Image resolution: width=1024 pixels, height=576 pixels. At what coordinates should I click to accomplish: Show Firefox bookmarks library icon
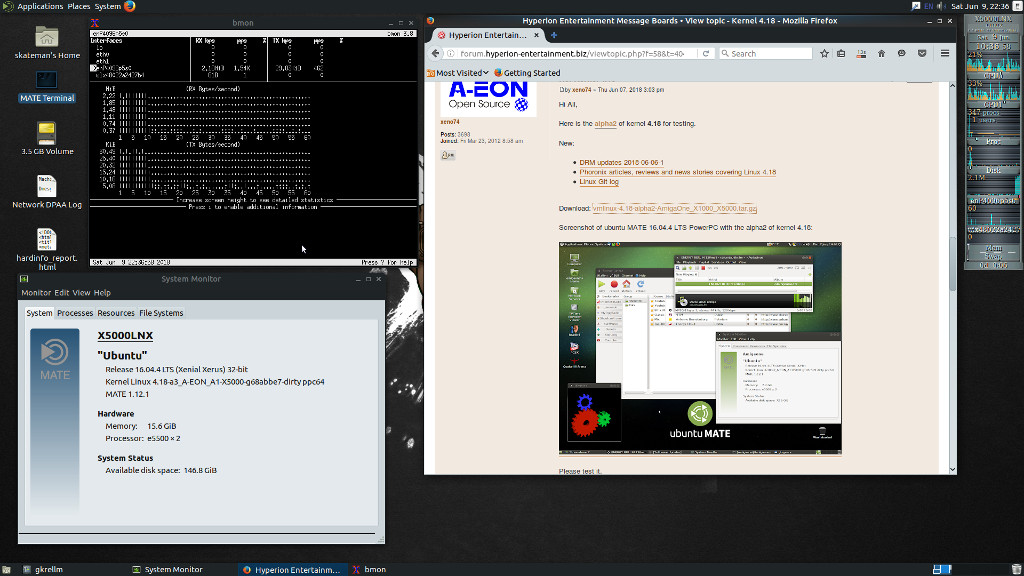pos(841,54)
